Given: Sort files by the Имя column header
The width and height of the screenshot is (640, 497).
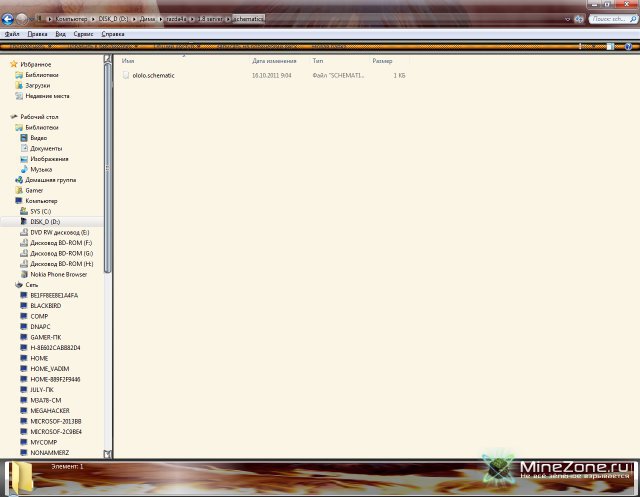Looking at the screenshot, I should tap(128, 61).
